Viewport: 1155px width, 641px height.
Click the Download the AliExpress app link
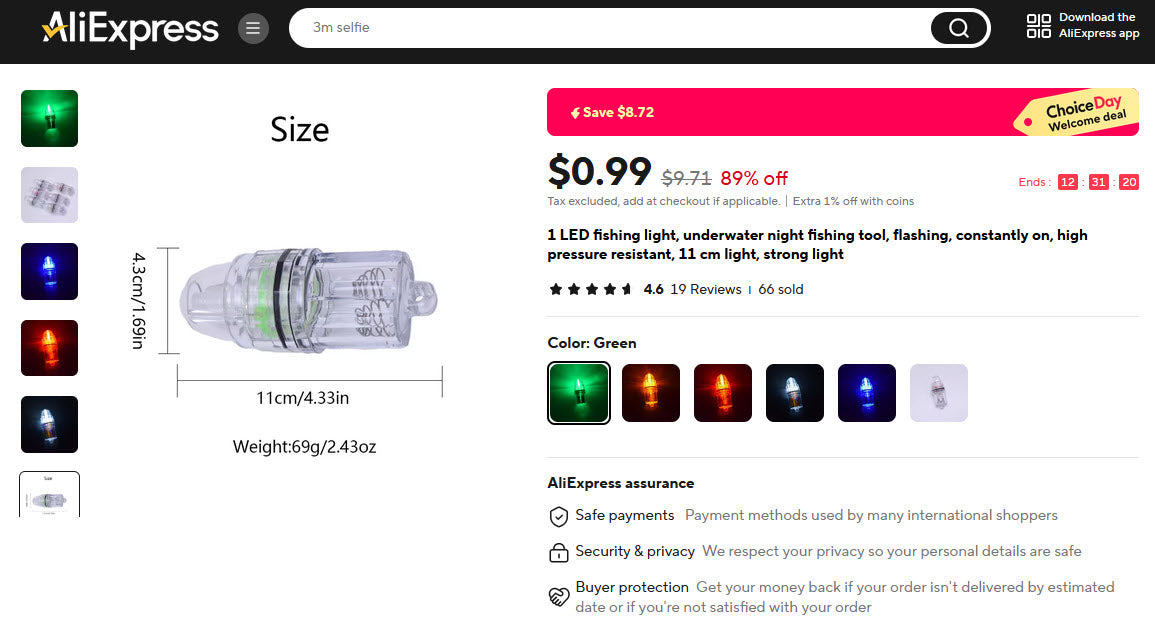coord(1099,25)
